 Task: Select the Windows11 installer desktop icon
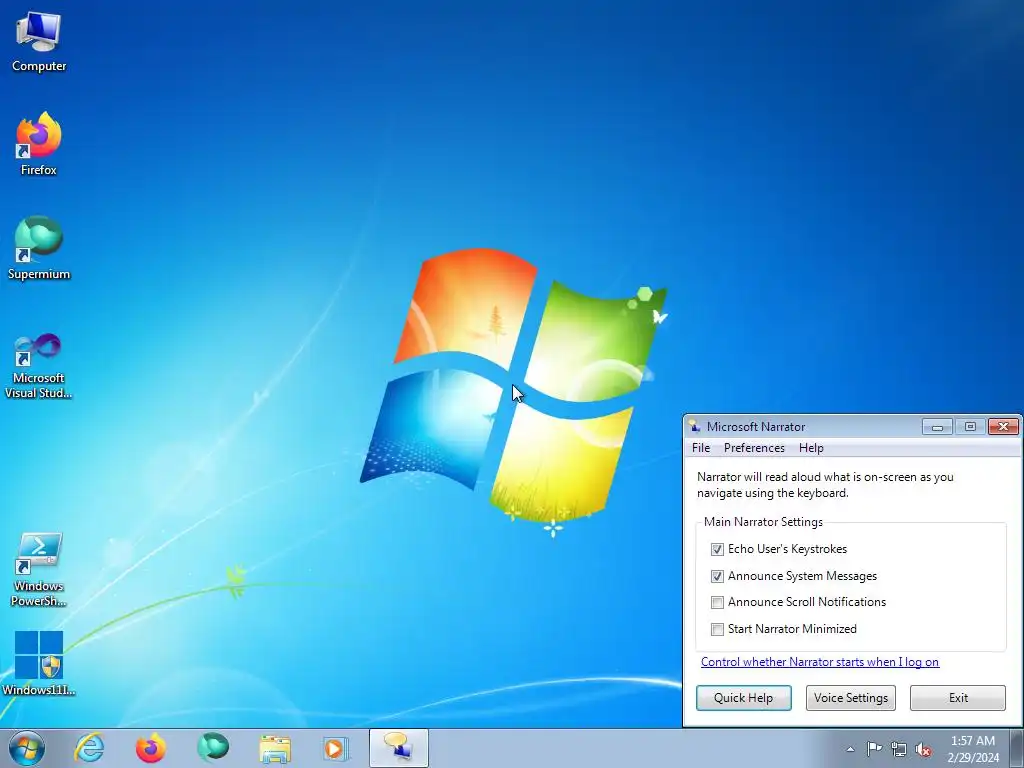click(x=39, y=664)
